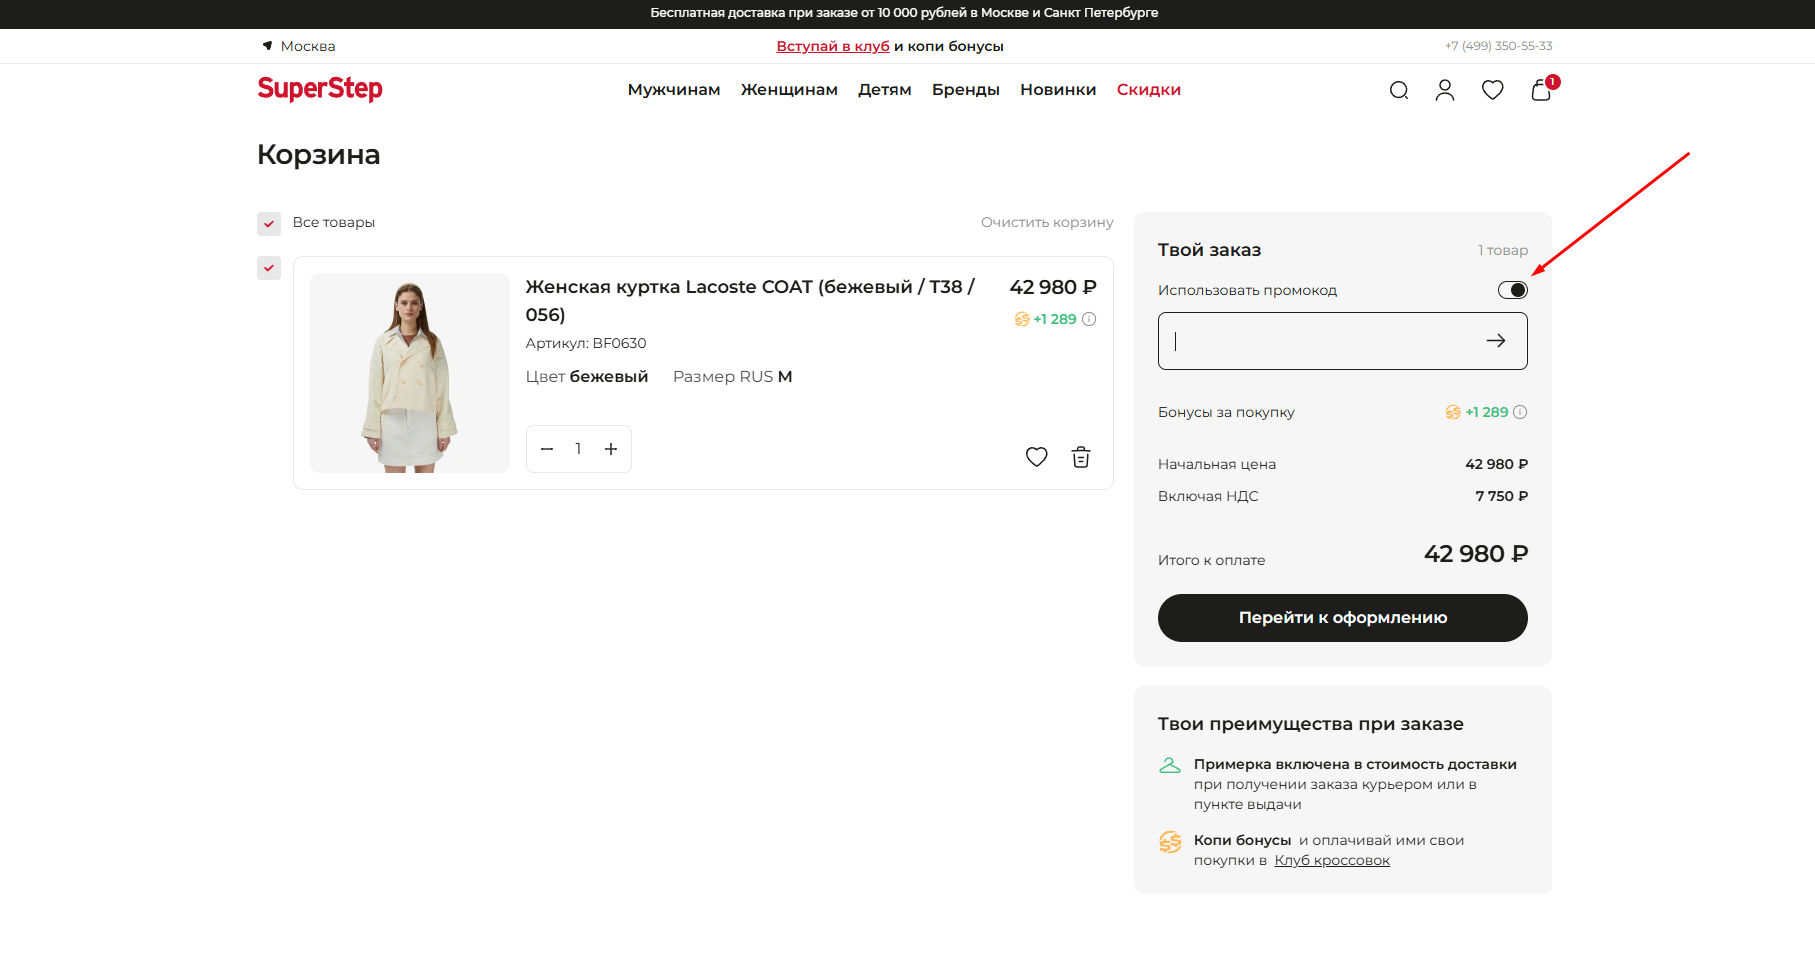Uncheck the Lacoste jacket item checkbox
The width and height of the screenshot is (1815, 956).
(269, 268)
